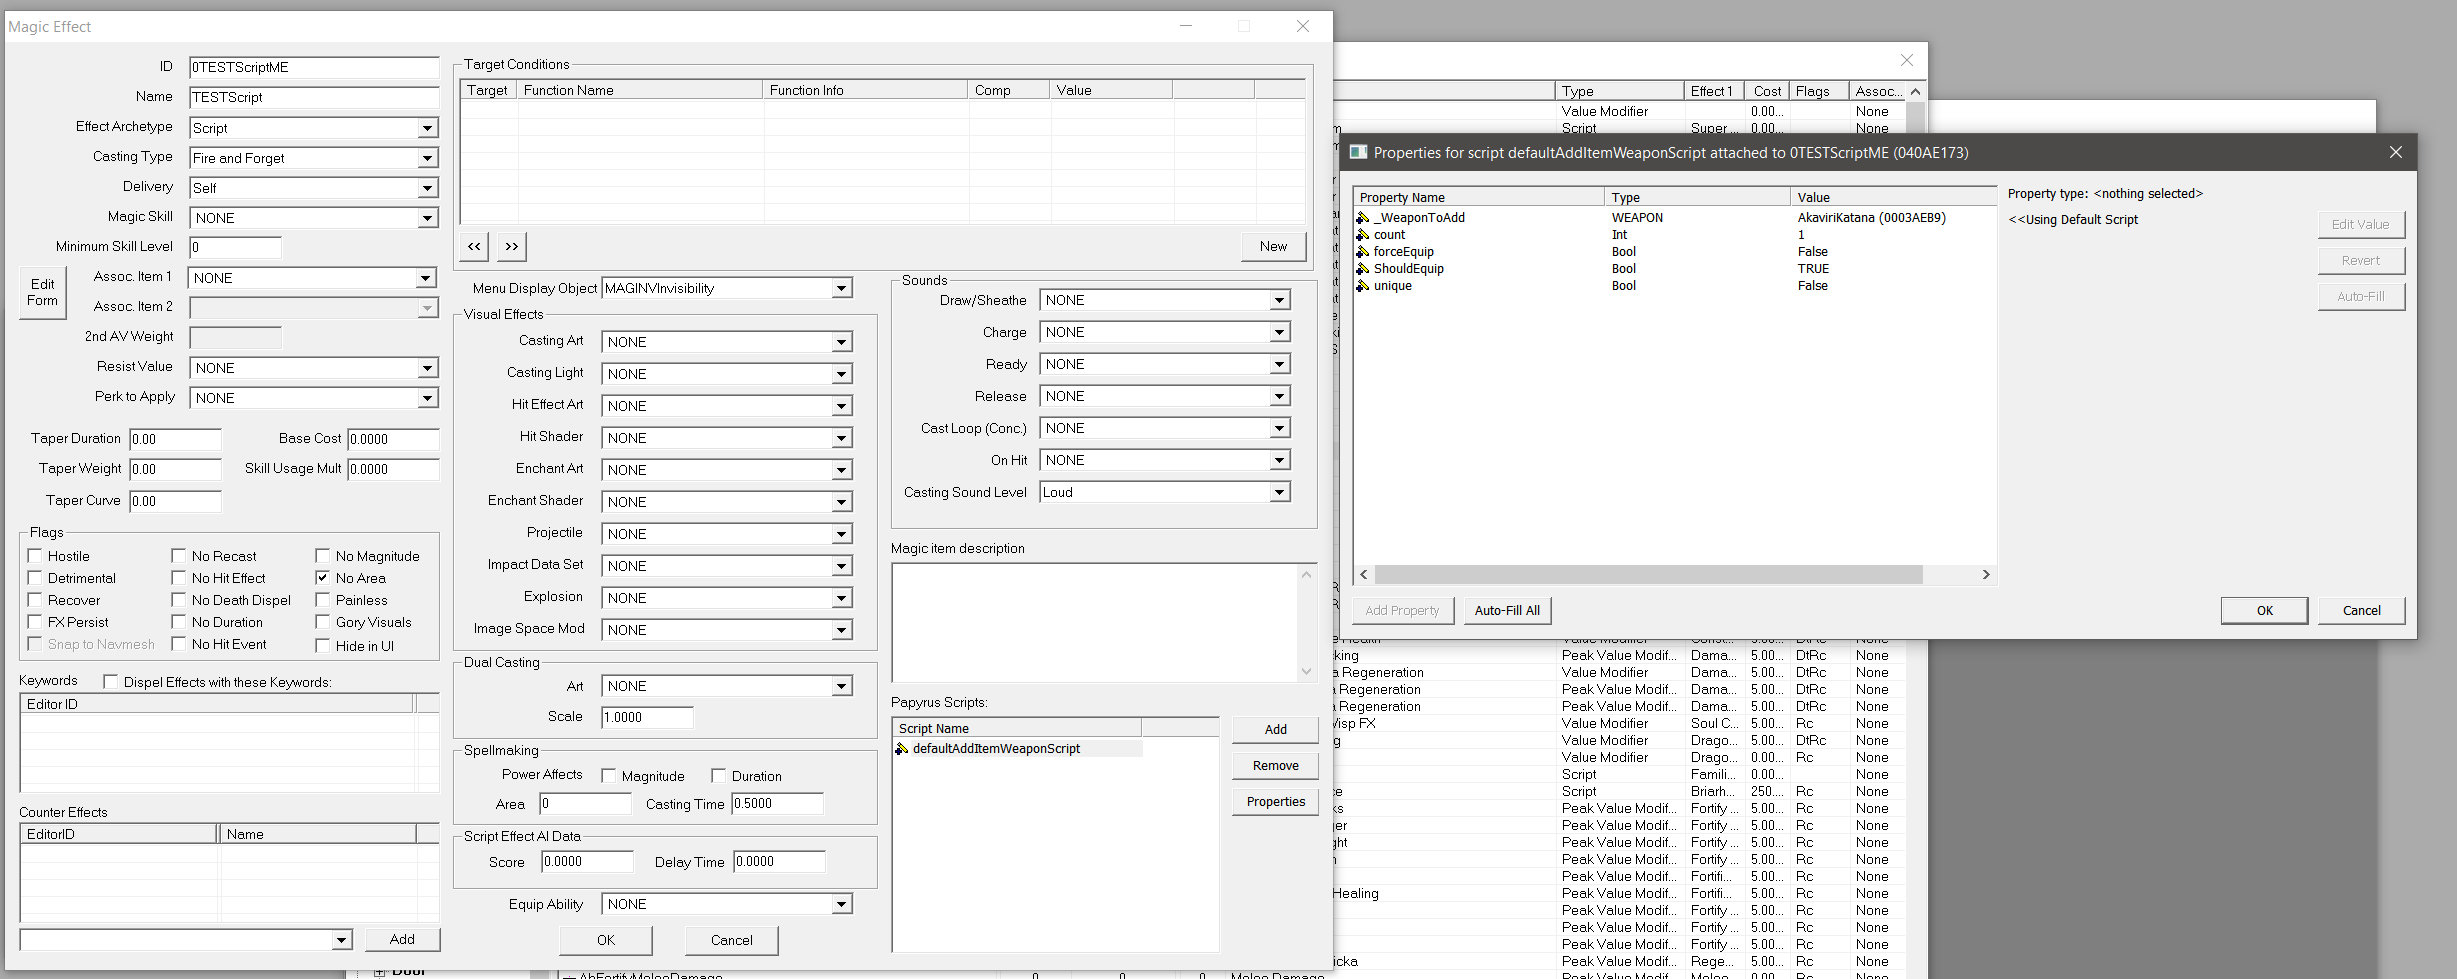Click the forceEquip property icon

(1363, 251)
